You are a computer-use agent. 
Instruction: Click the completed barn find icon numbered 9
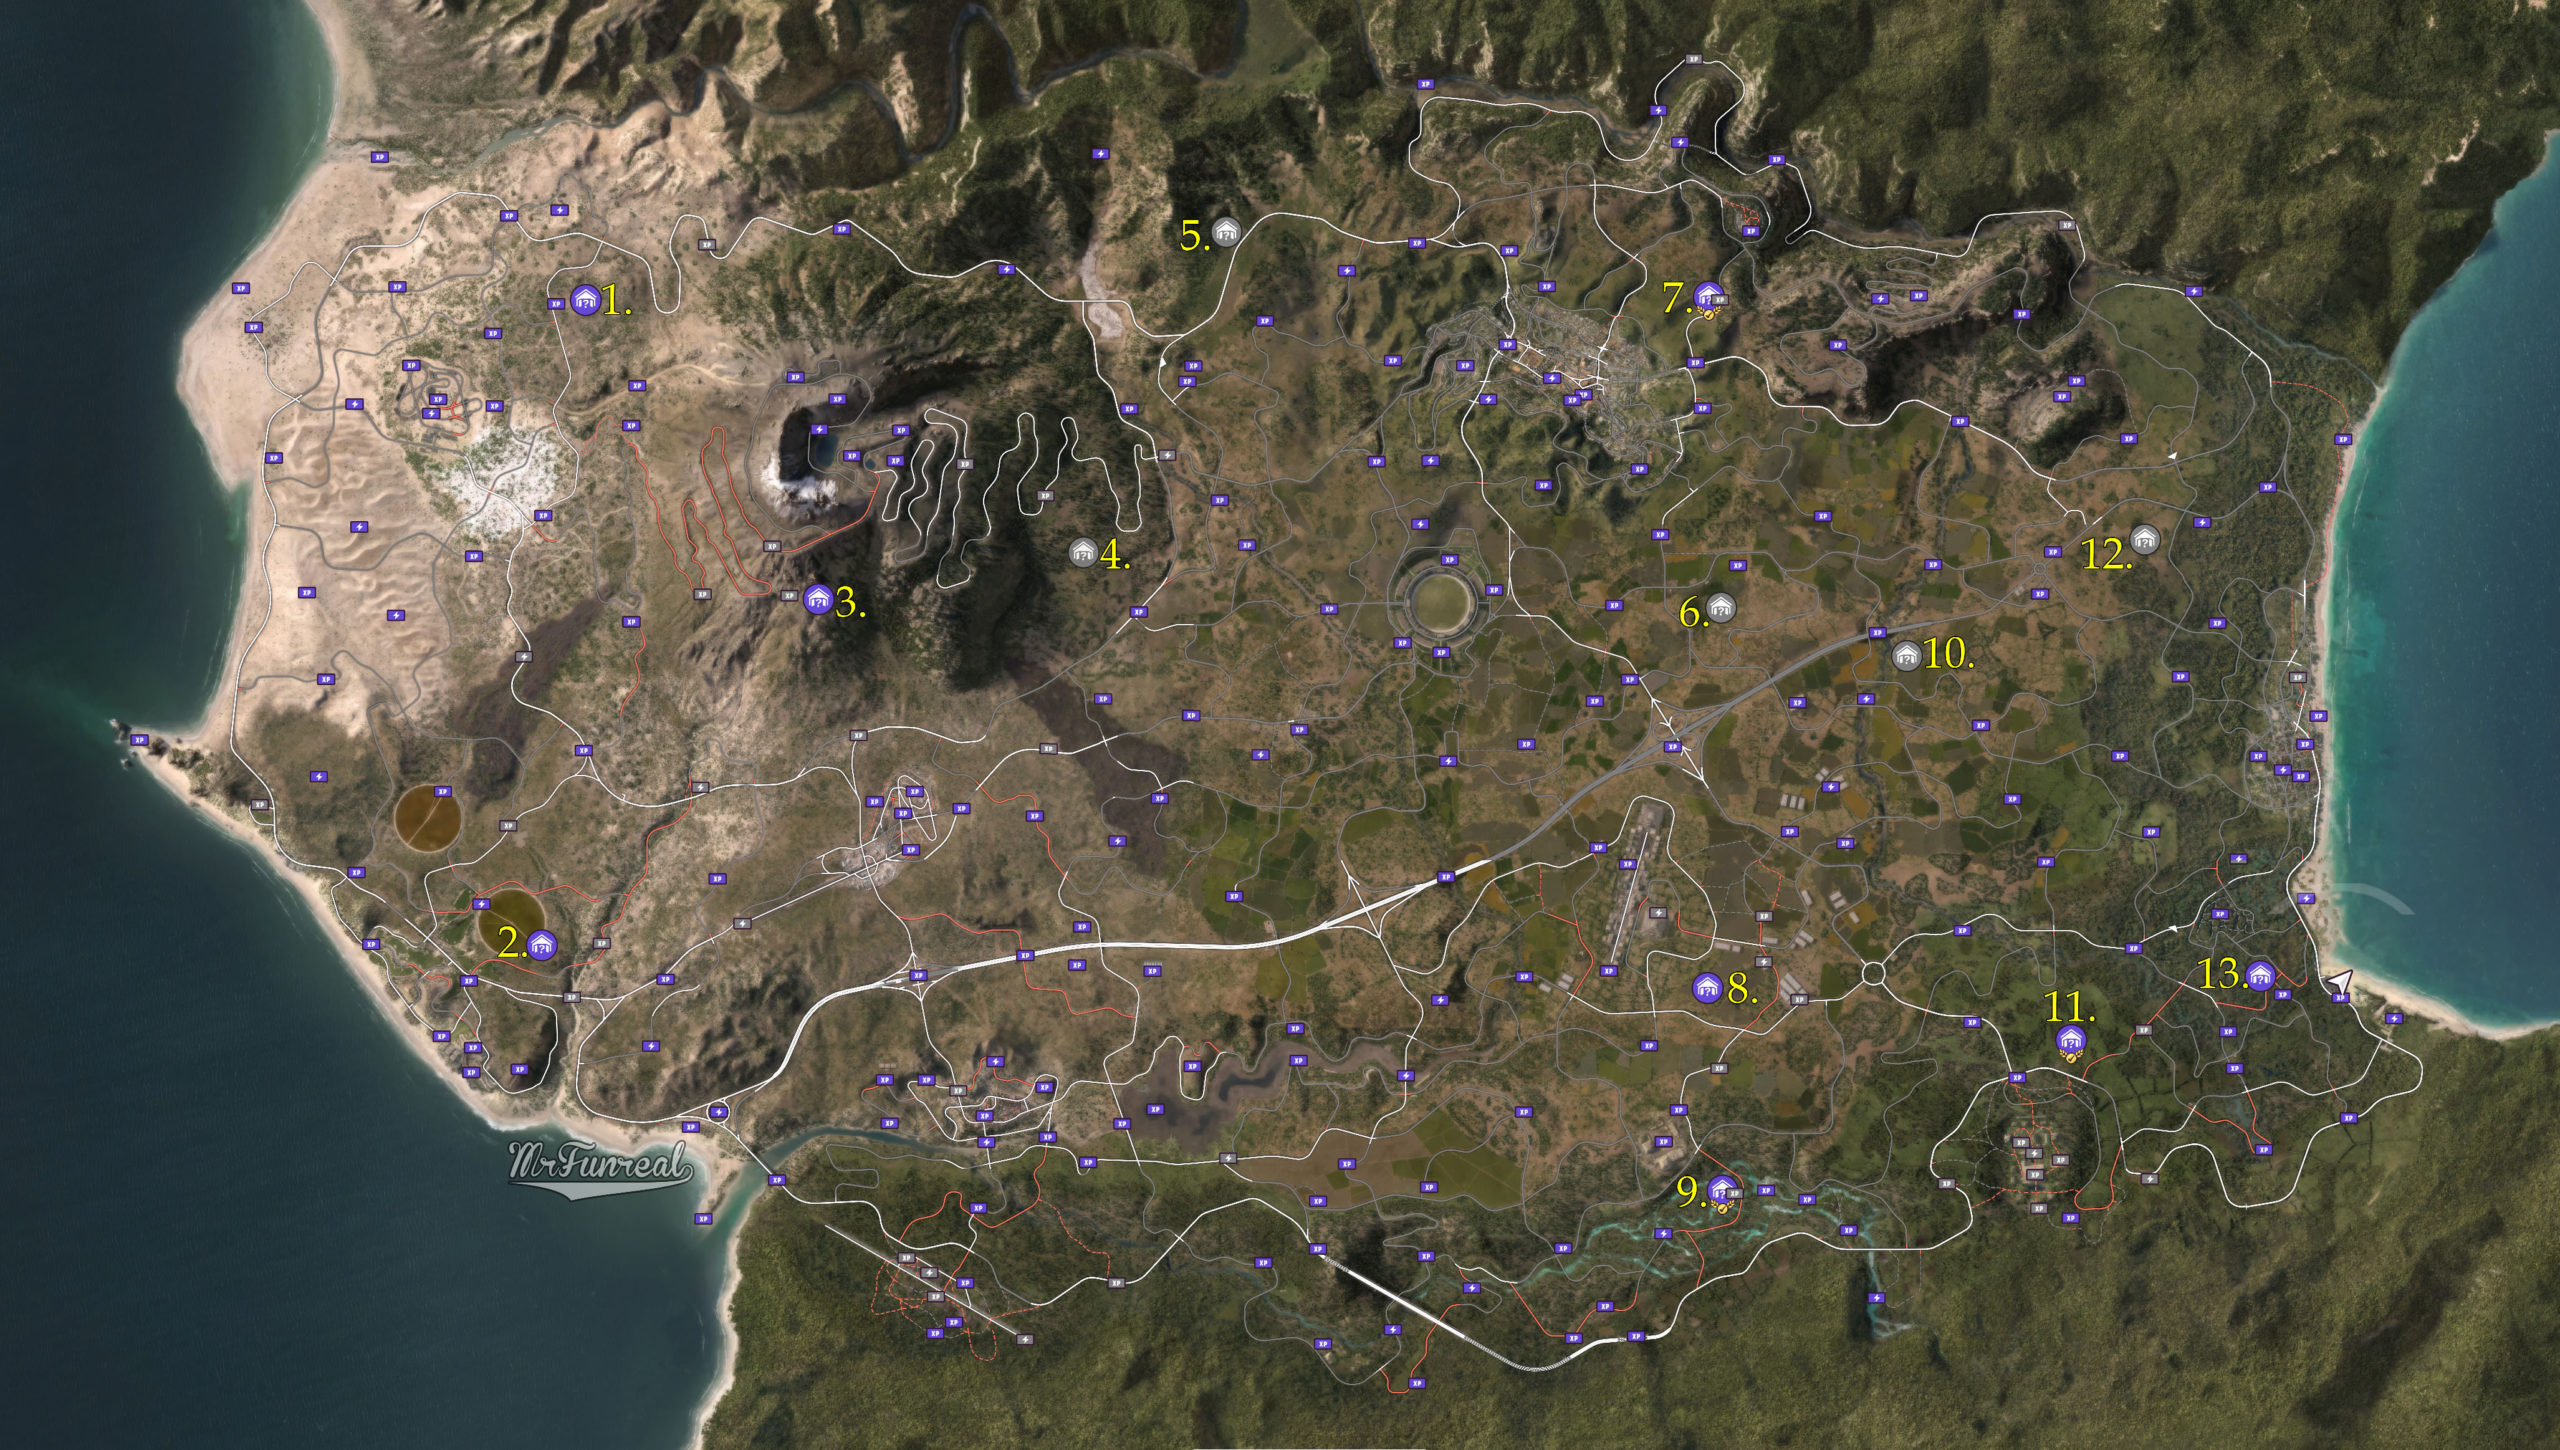coord(1720,1192)
